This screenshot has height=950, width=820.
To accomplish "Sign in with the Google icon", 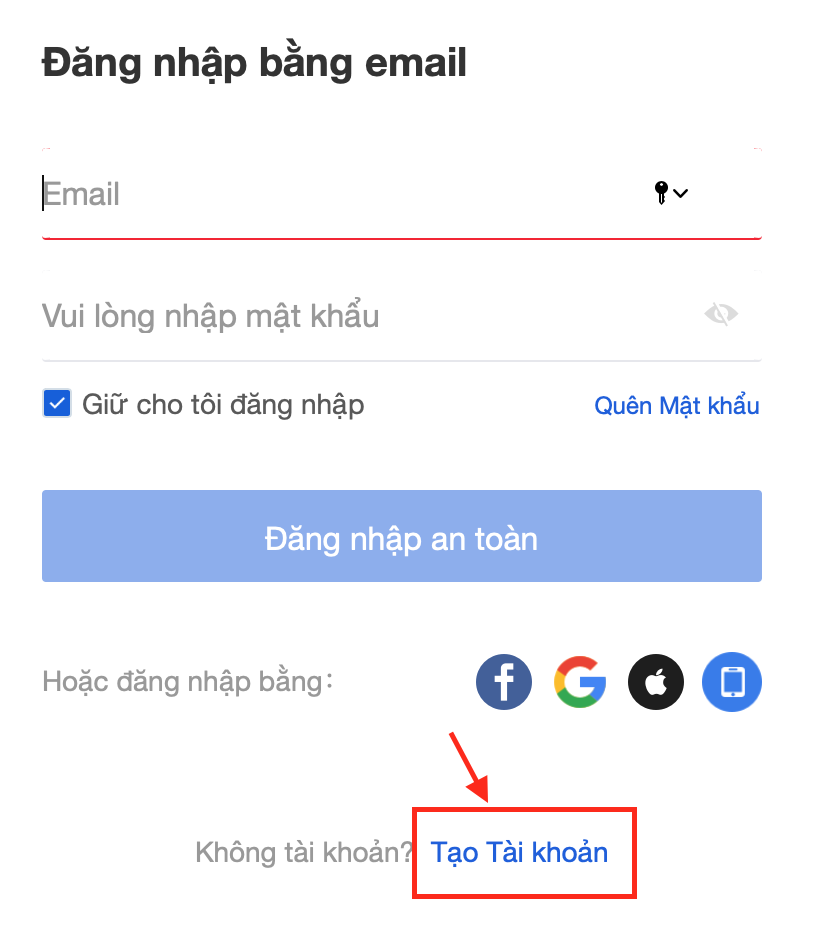I will [x=580, y=682].
